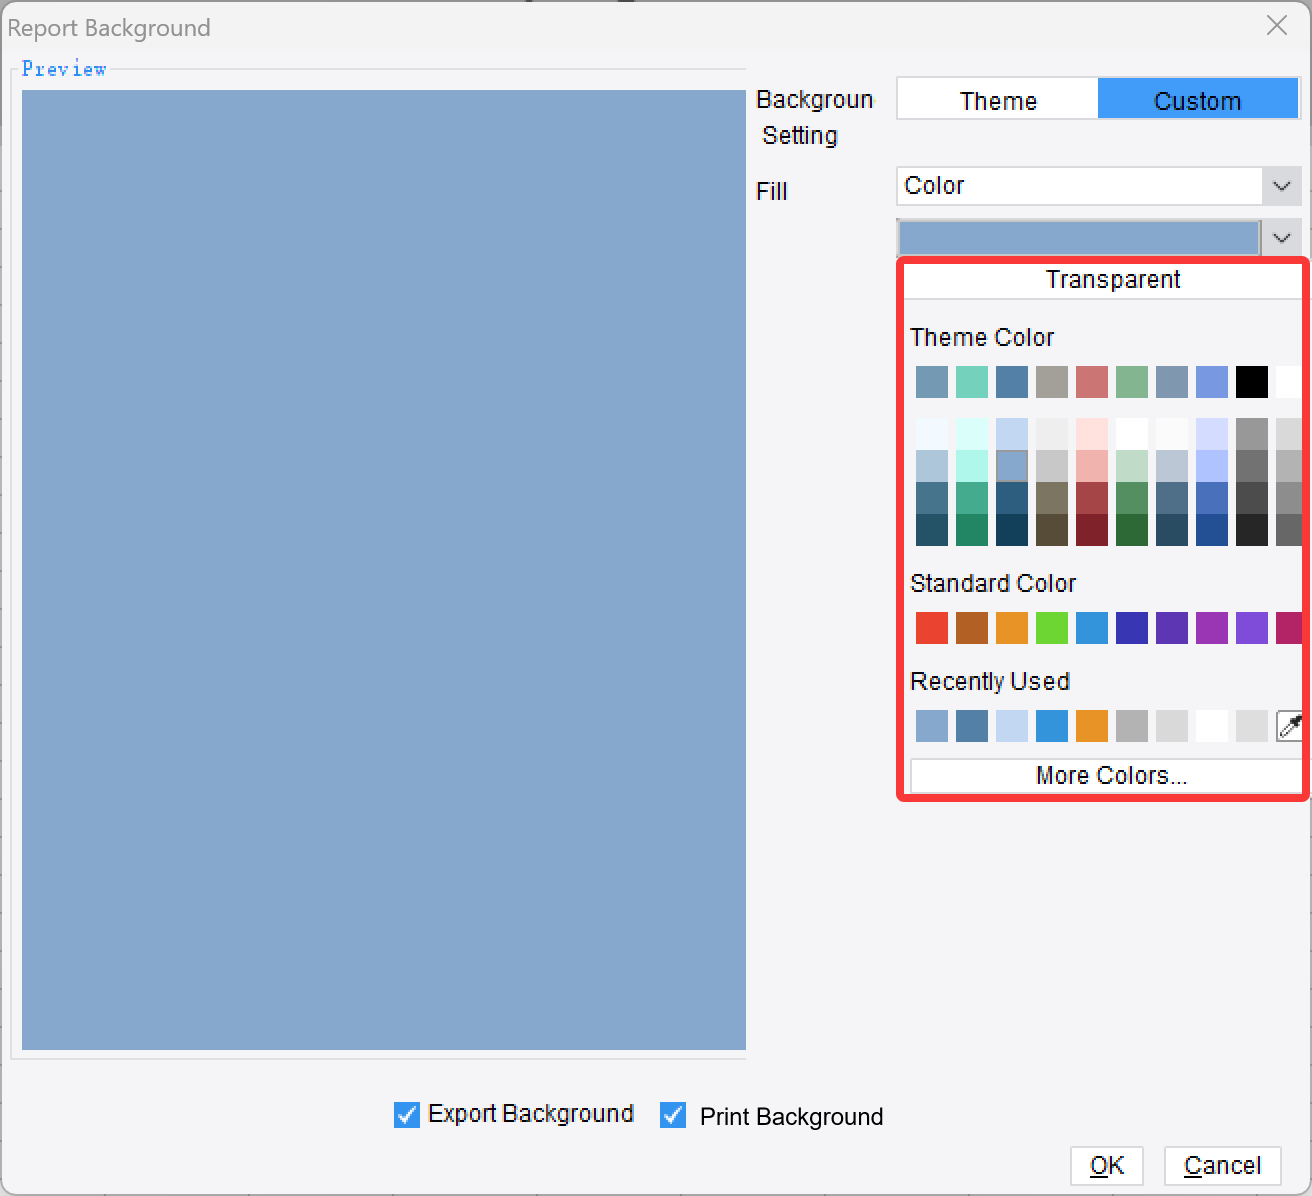Pick a color using the eyedropper tool
Viewport: 1312px width, 1196px height.
tap(1289, 726)
